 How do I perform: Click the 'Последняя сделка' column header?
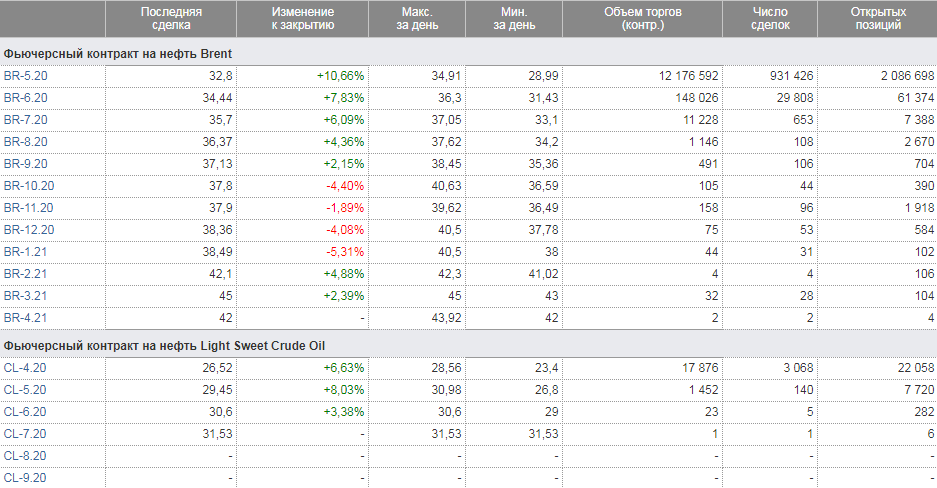click(171, 18)
